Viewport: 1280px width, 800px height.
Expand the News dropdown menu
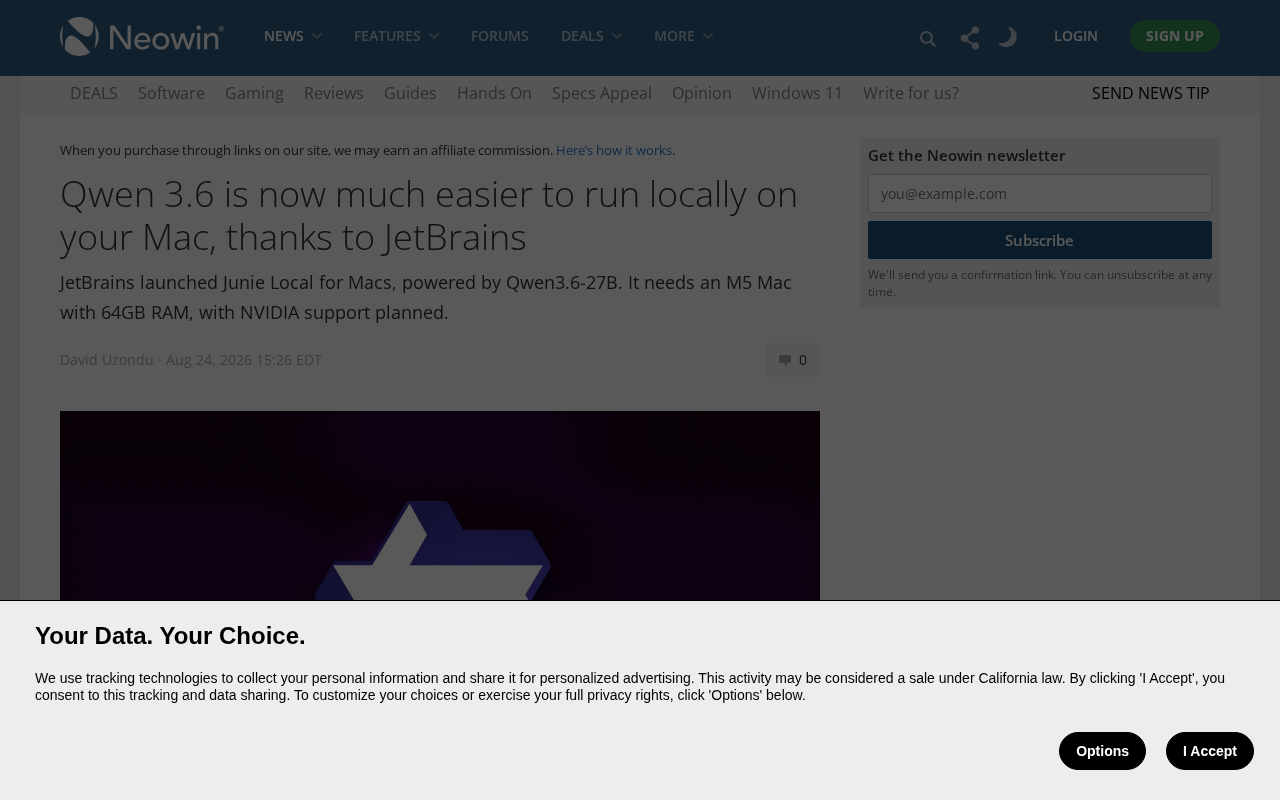[293, 36]
